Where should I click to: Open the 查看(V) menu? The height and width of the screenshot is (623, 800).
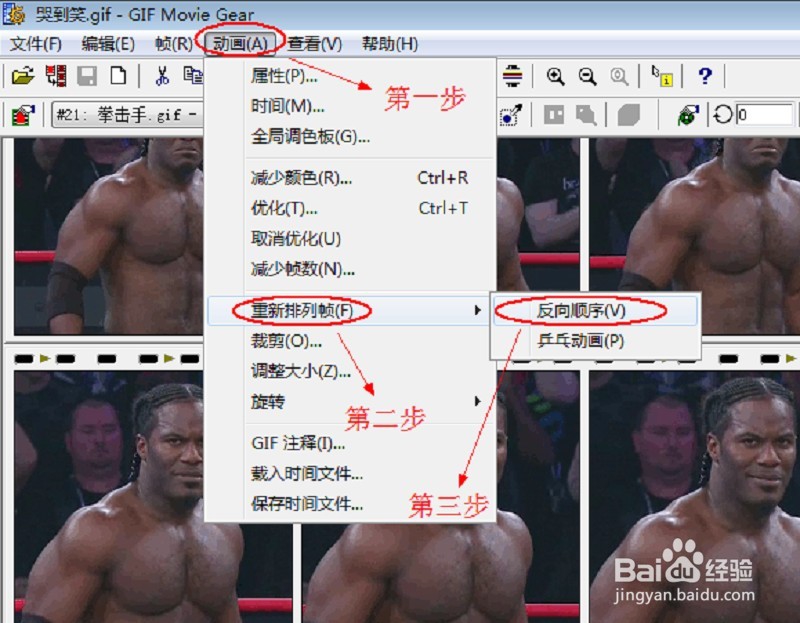(x=314, y=44)
